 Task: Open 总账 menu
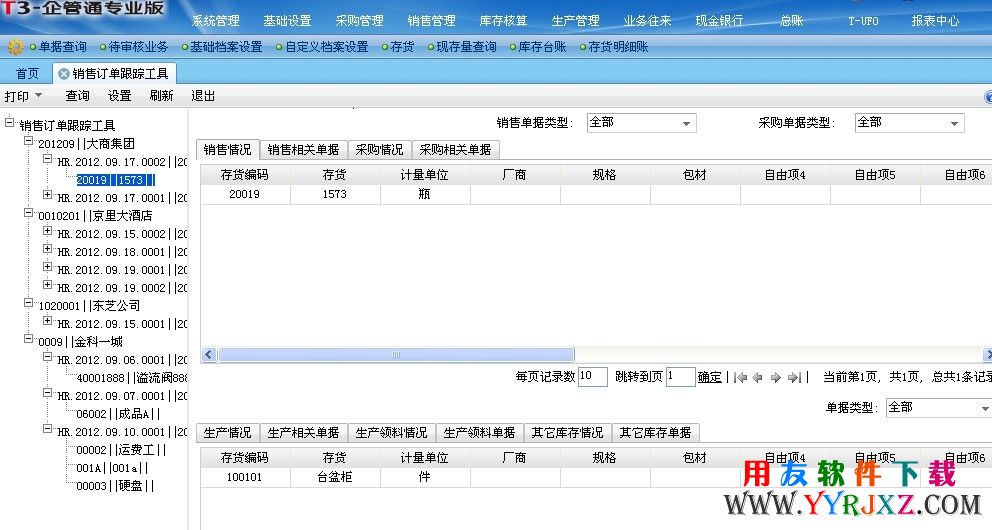[791, 21]
